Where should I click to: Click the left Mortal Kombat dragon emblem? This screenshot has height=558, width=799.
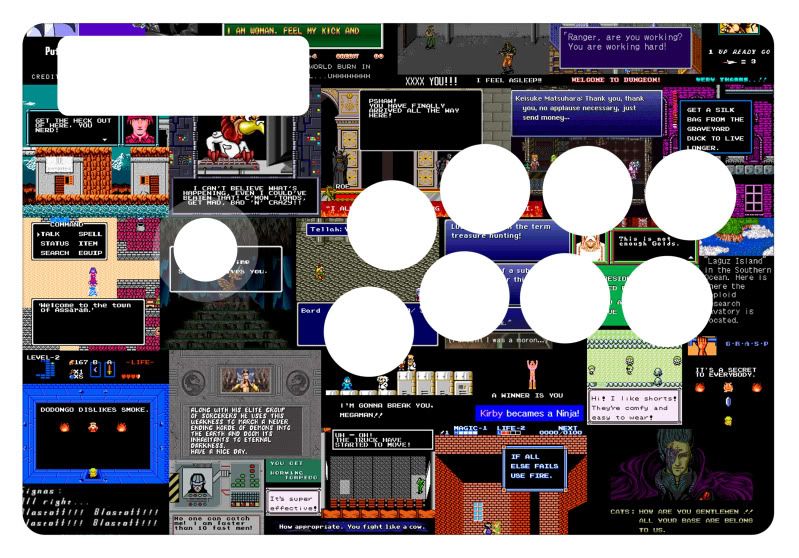coord(194,381)
